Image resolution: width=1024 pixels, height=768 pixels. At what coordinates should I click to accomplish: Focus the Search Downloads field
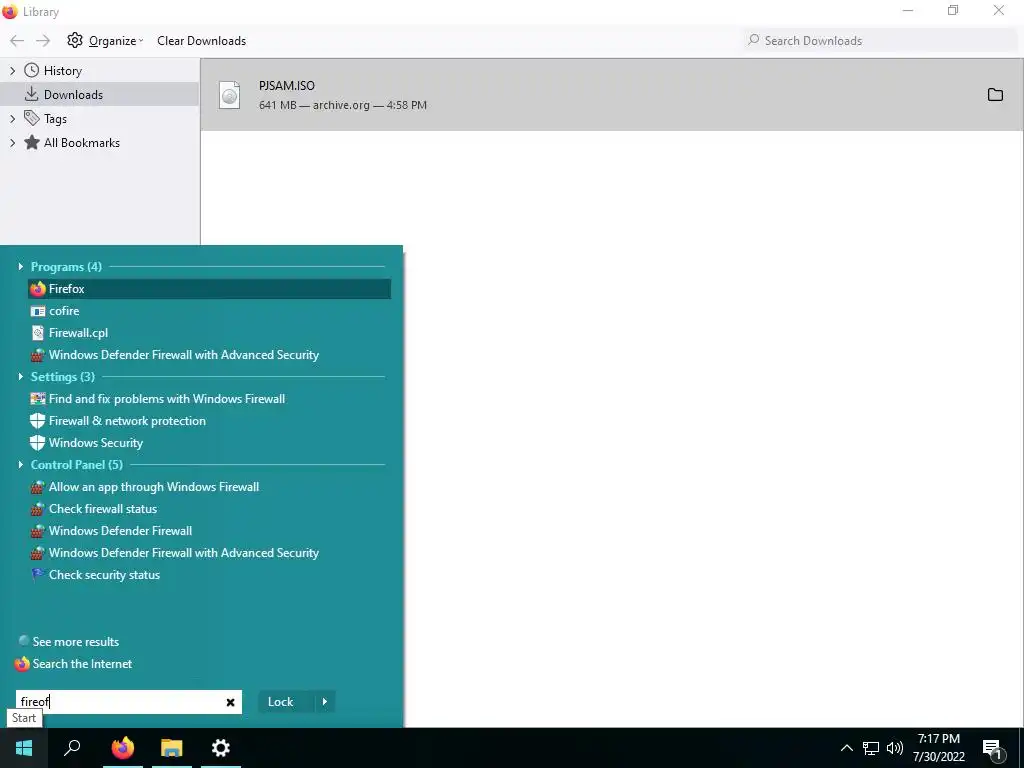click(x=880, y=40)
